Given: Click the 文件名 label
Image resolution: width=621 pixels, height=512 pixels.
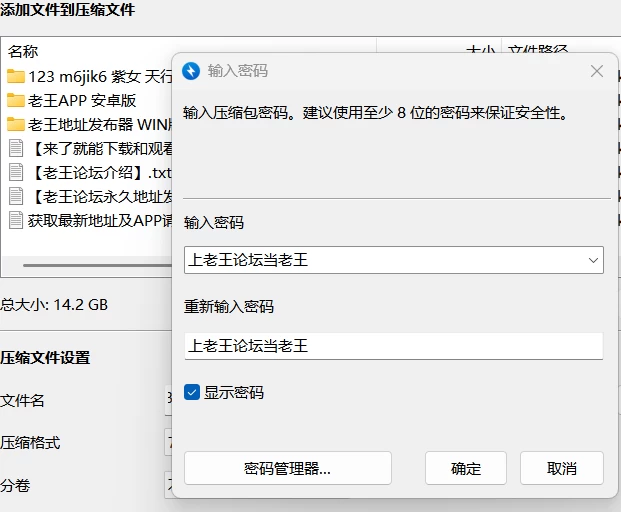Looking at the screenshot, I should (22, 400).
